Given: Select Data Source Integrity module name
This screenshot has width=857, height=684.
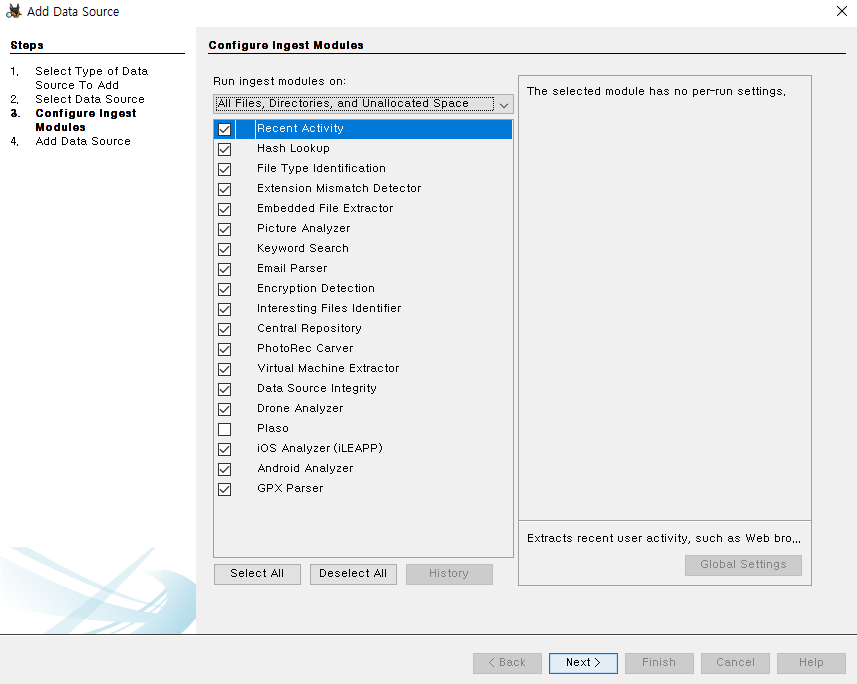Looking at the screenshot, I should [316, 388].
